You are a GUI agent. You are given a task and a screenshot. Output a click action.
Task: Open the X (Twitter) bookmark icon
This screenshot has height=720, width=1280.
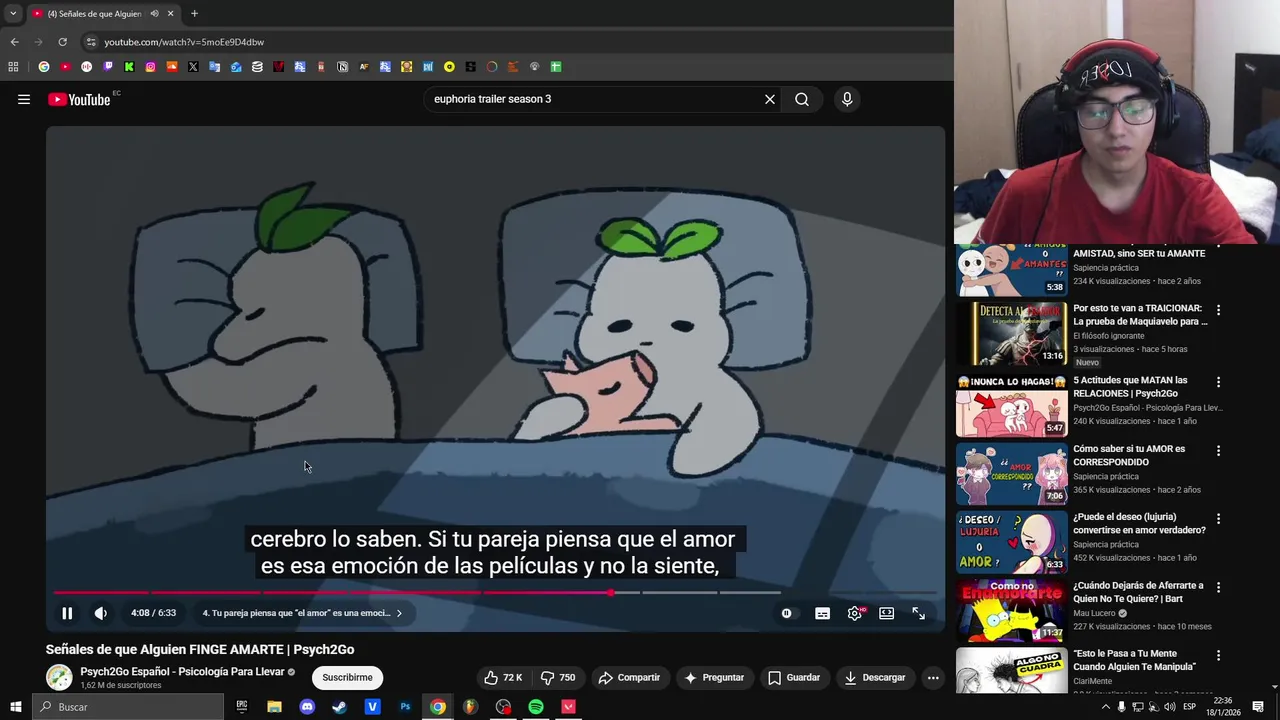[x=193, y=67]
